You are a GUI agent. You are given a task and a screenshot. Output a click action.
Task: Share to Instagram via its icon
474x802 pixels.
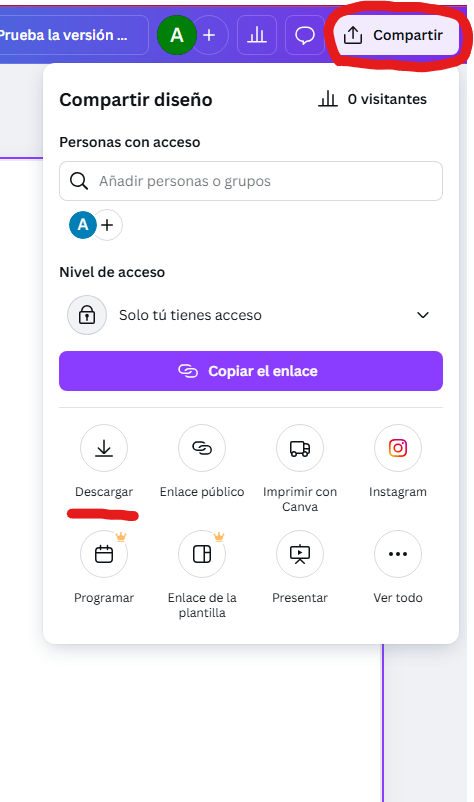coord(398,448)
